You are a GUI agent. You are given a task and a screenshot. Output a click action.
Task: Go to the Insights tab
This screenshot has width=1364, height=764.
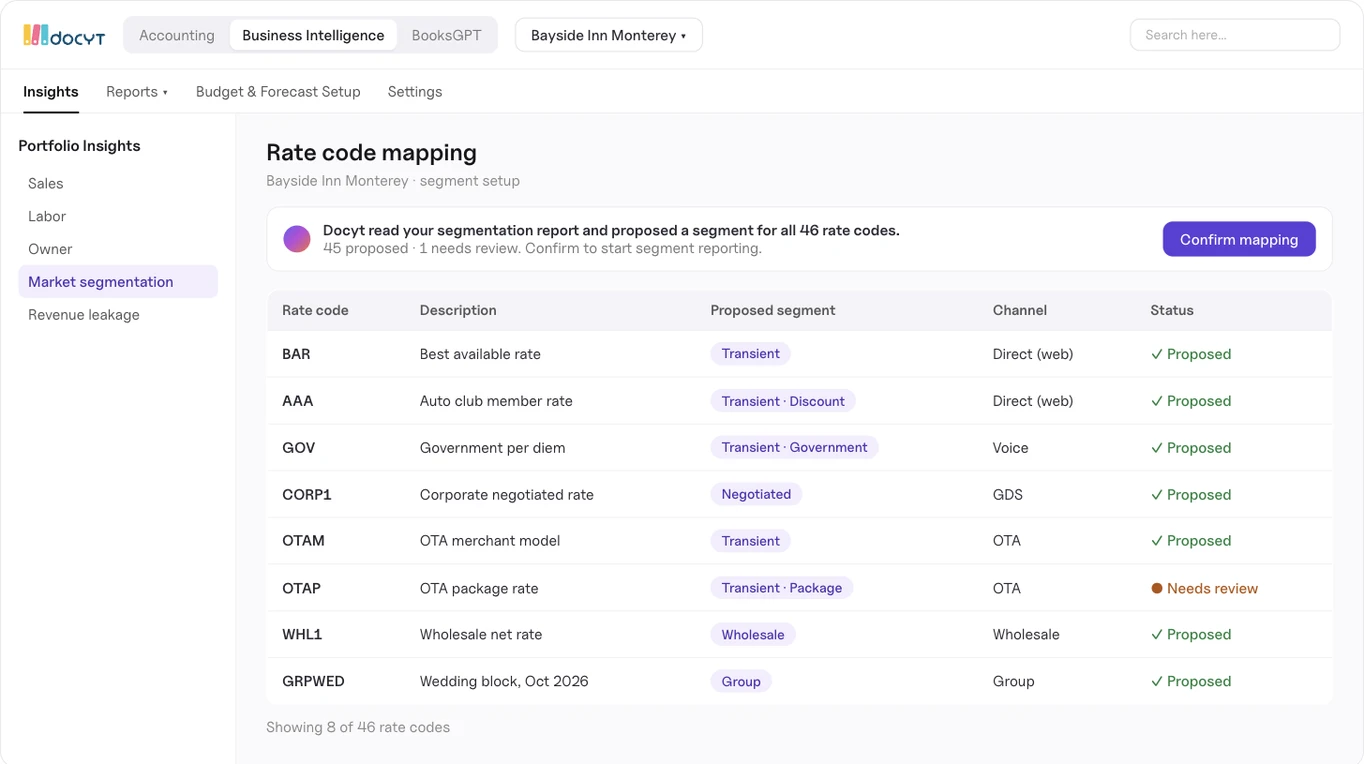click(x=51, y=92)
